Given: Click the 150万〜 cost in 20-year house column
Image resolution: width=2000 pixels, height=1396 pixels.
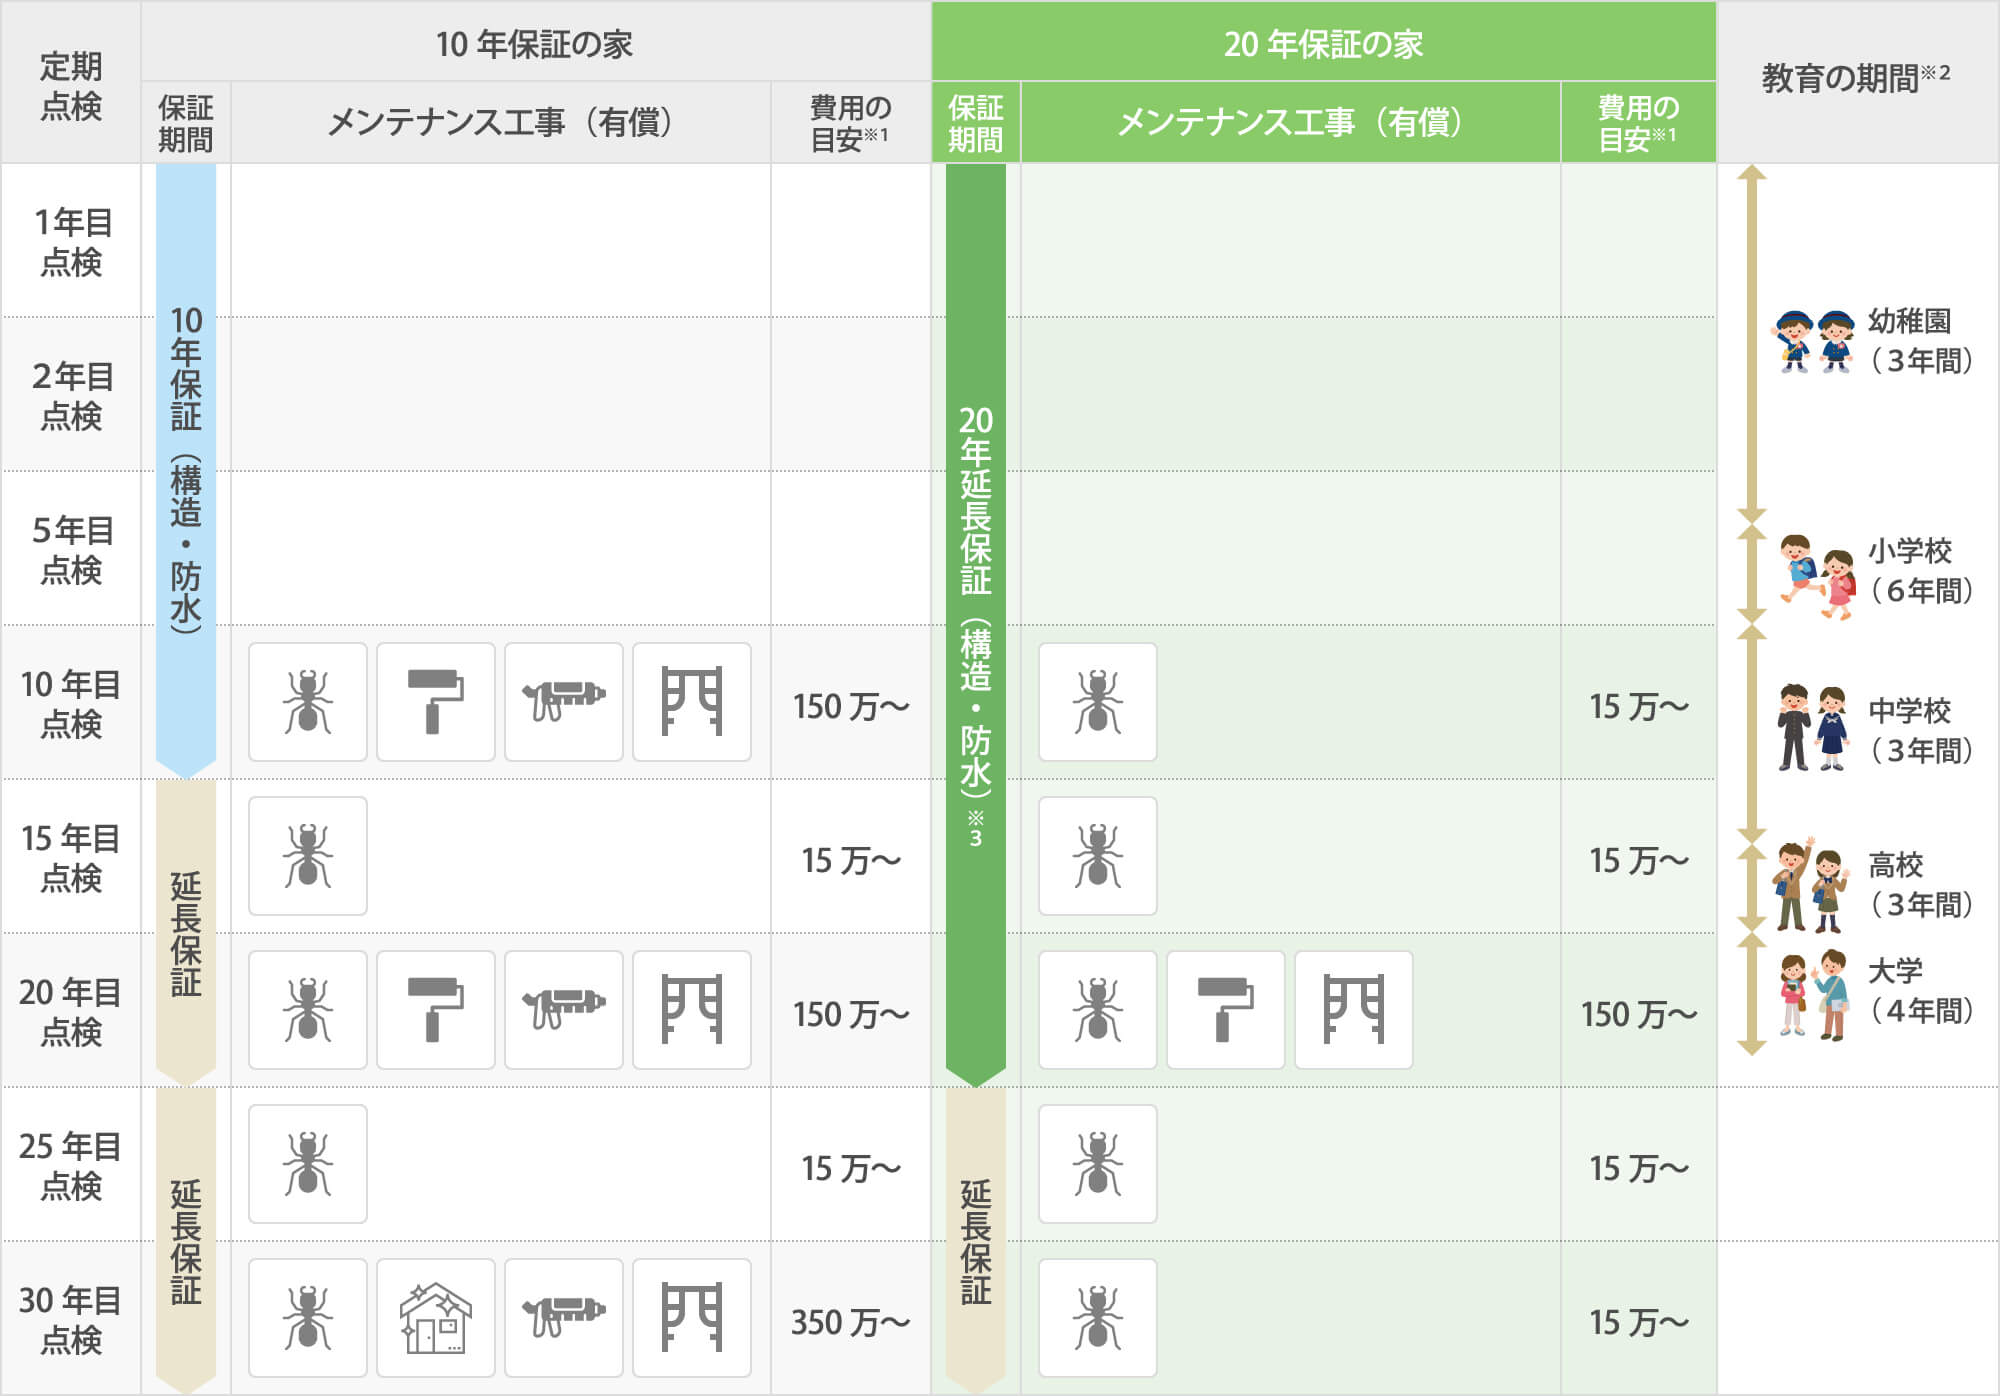Looking at the screenshot, I should point(1639,1014).
